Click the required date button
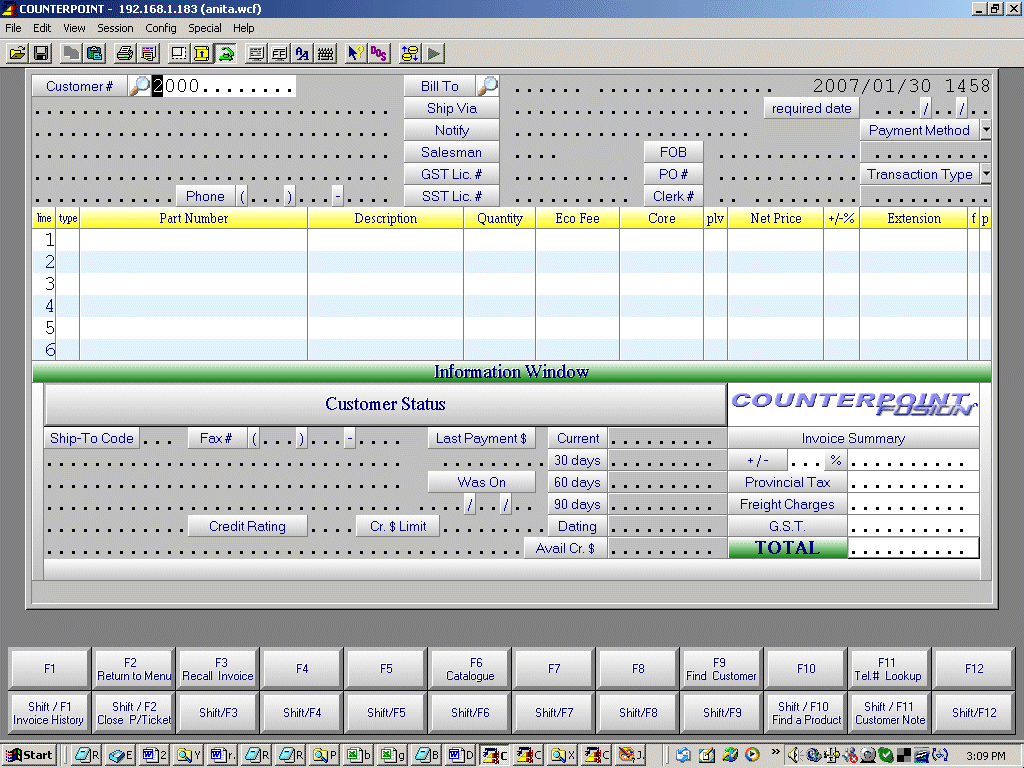This screenshot has height=768, width=1024. [811, 108]
